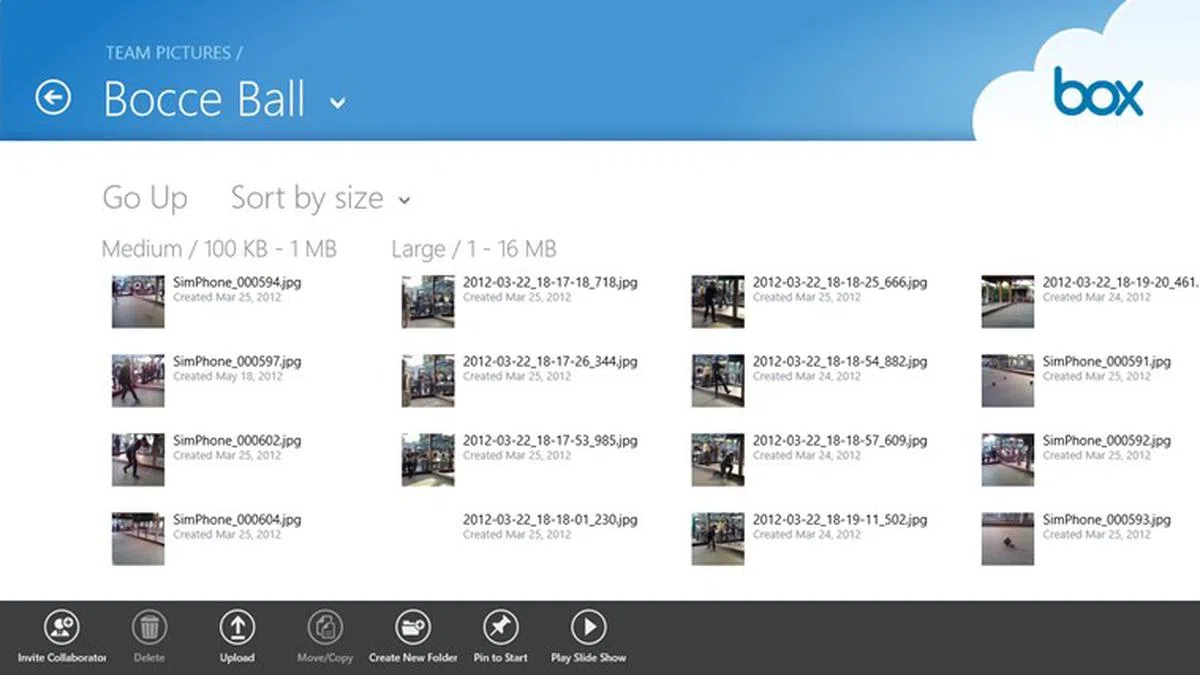1200x675 pixels.
Task: Navigate to TEAM PICTURES breadcrumb
Action: (x=169, y=52)
